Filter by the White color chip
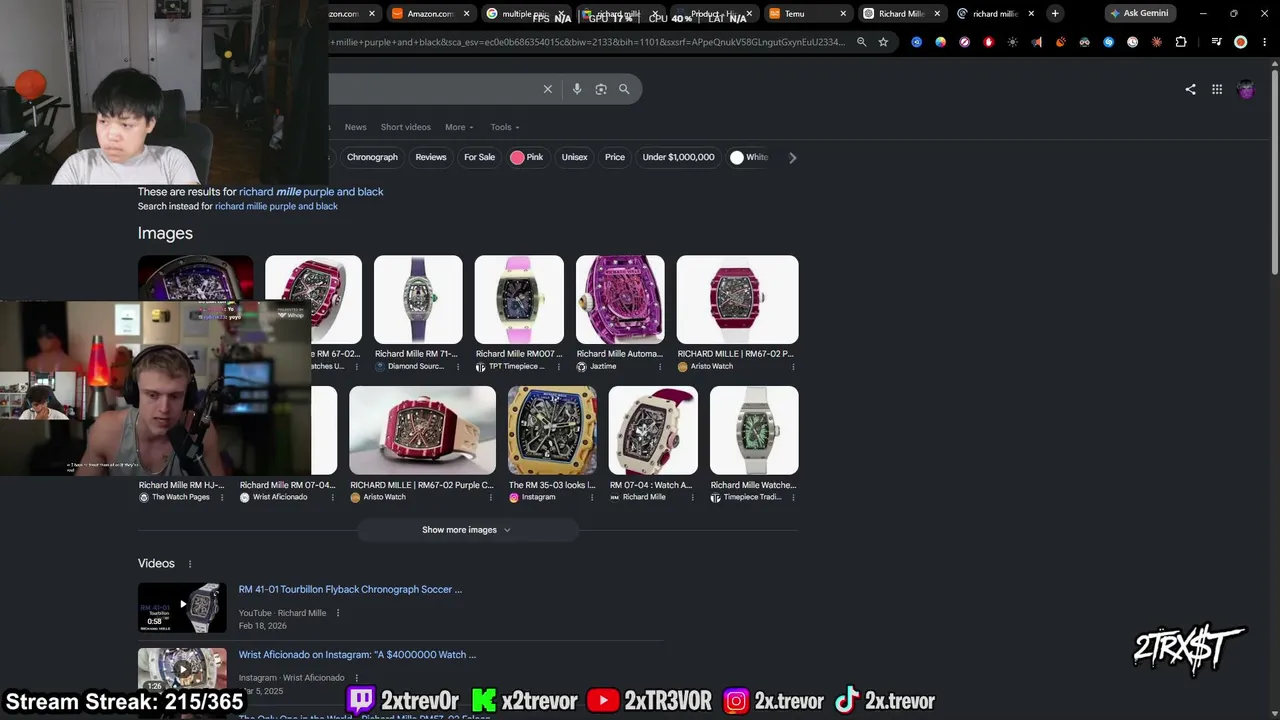 (750, 157)
